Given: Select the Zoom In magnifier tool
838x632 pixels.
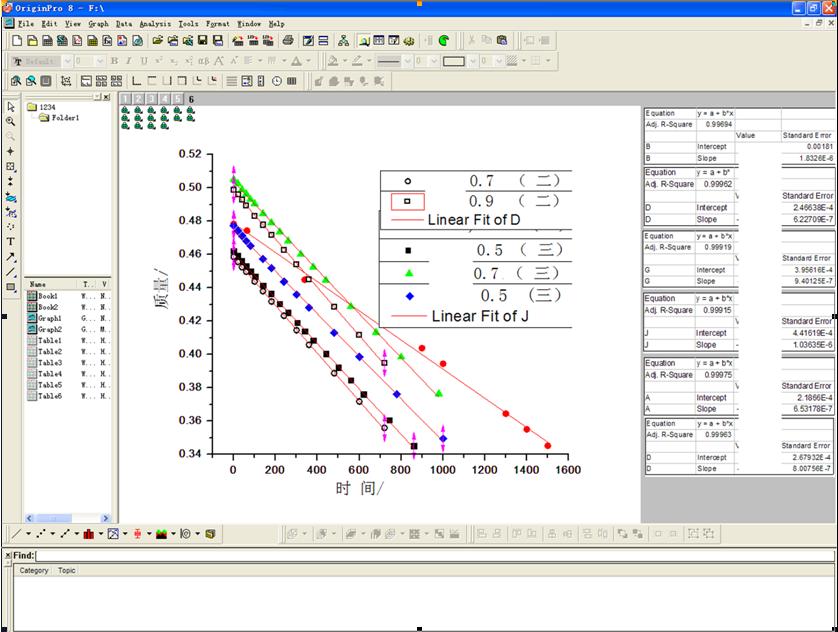Looking at the screenshot, I should (x=11, y=121).
